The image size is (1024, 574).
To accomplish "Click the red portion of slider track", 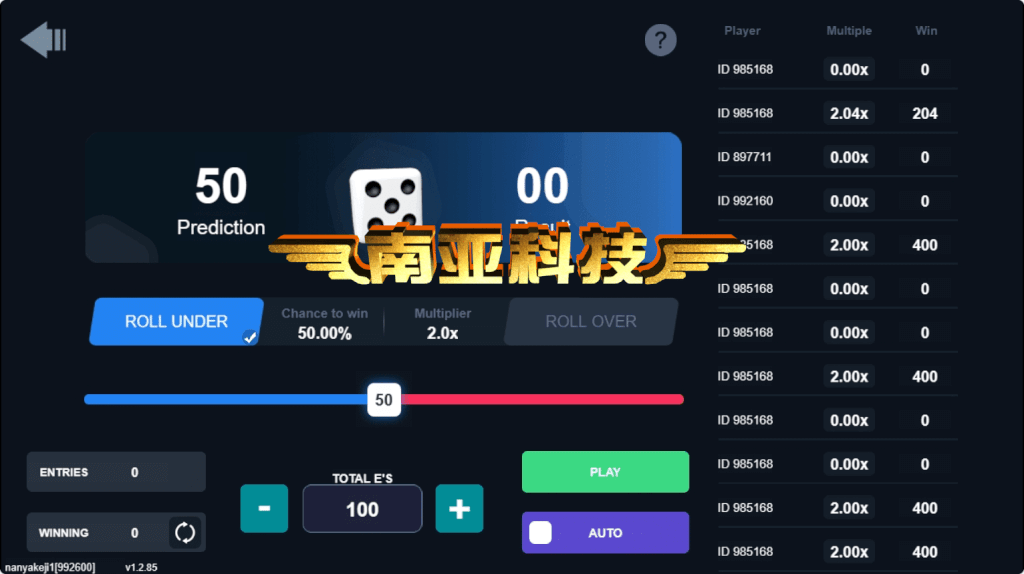I will coord(542,400).
